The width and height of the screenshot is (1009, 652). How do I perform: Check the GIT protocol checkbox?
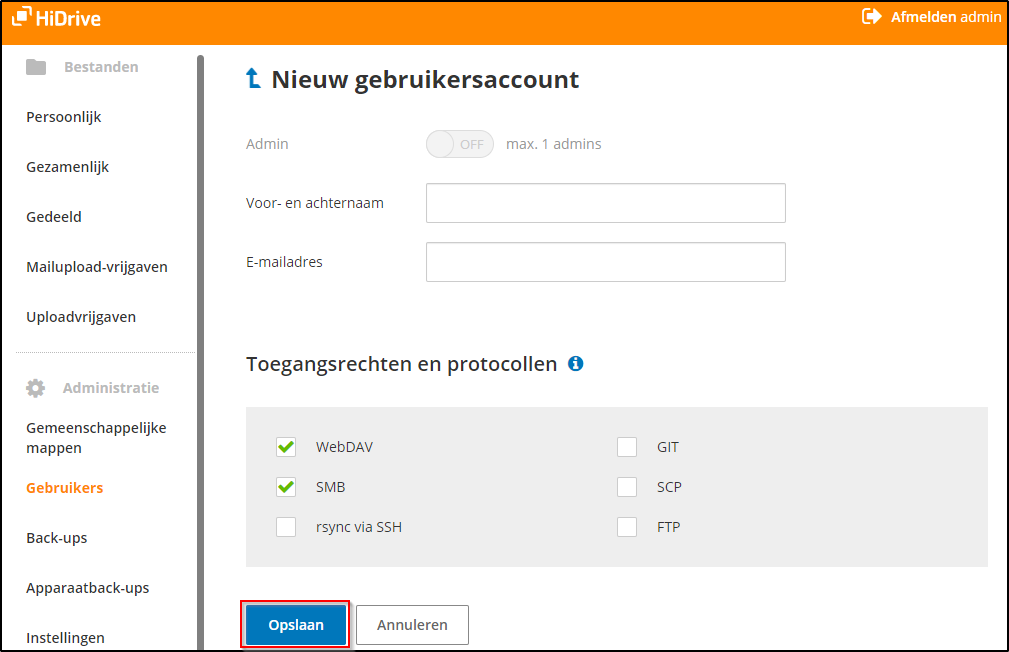(627, 447)
